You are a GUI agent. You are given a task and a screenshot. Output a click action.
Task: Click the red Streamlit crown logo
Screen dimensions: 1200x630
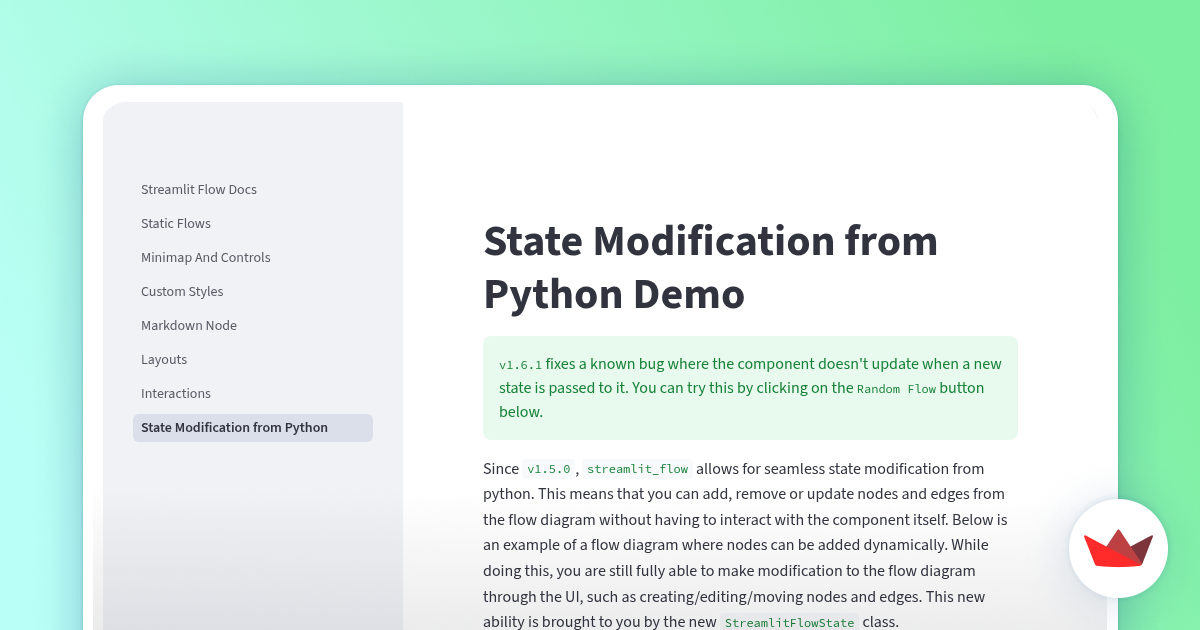click(1118, 549)
